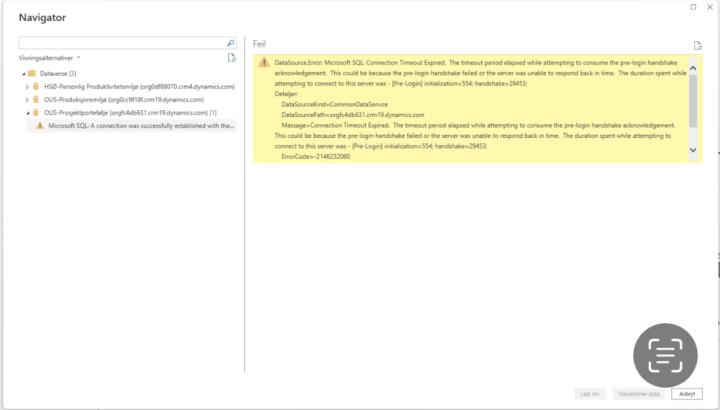Click the ErrorCode=-2146232060 line
This screenshot has height=410, width=720.
coord(315,157)
